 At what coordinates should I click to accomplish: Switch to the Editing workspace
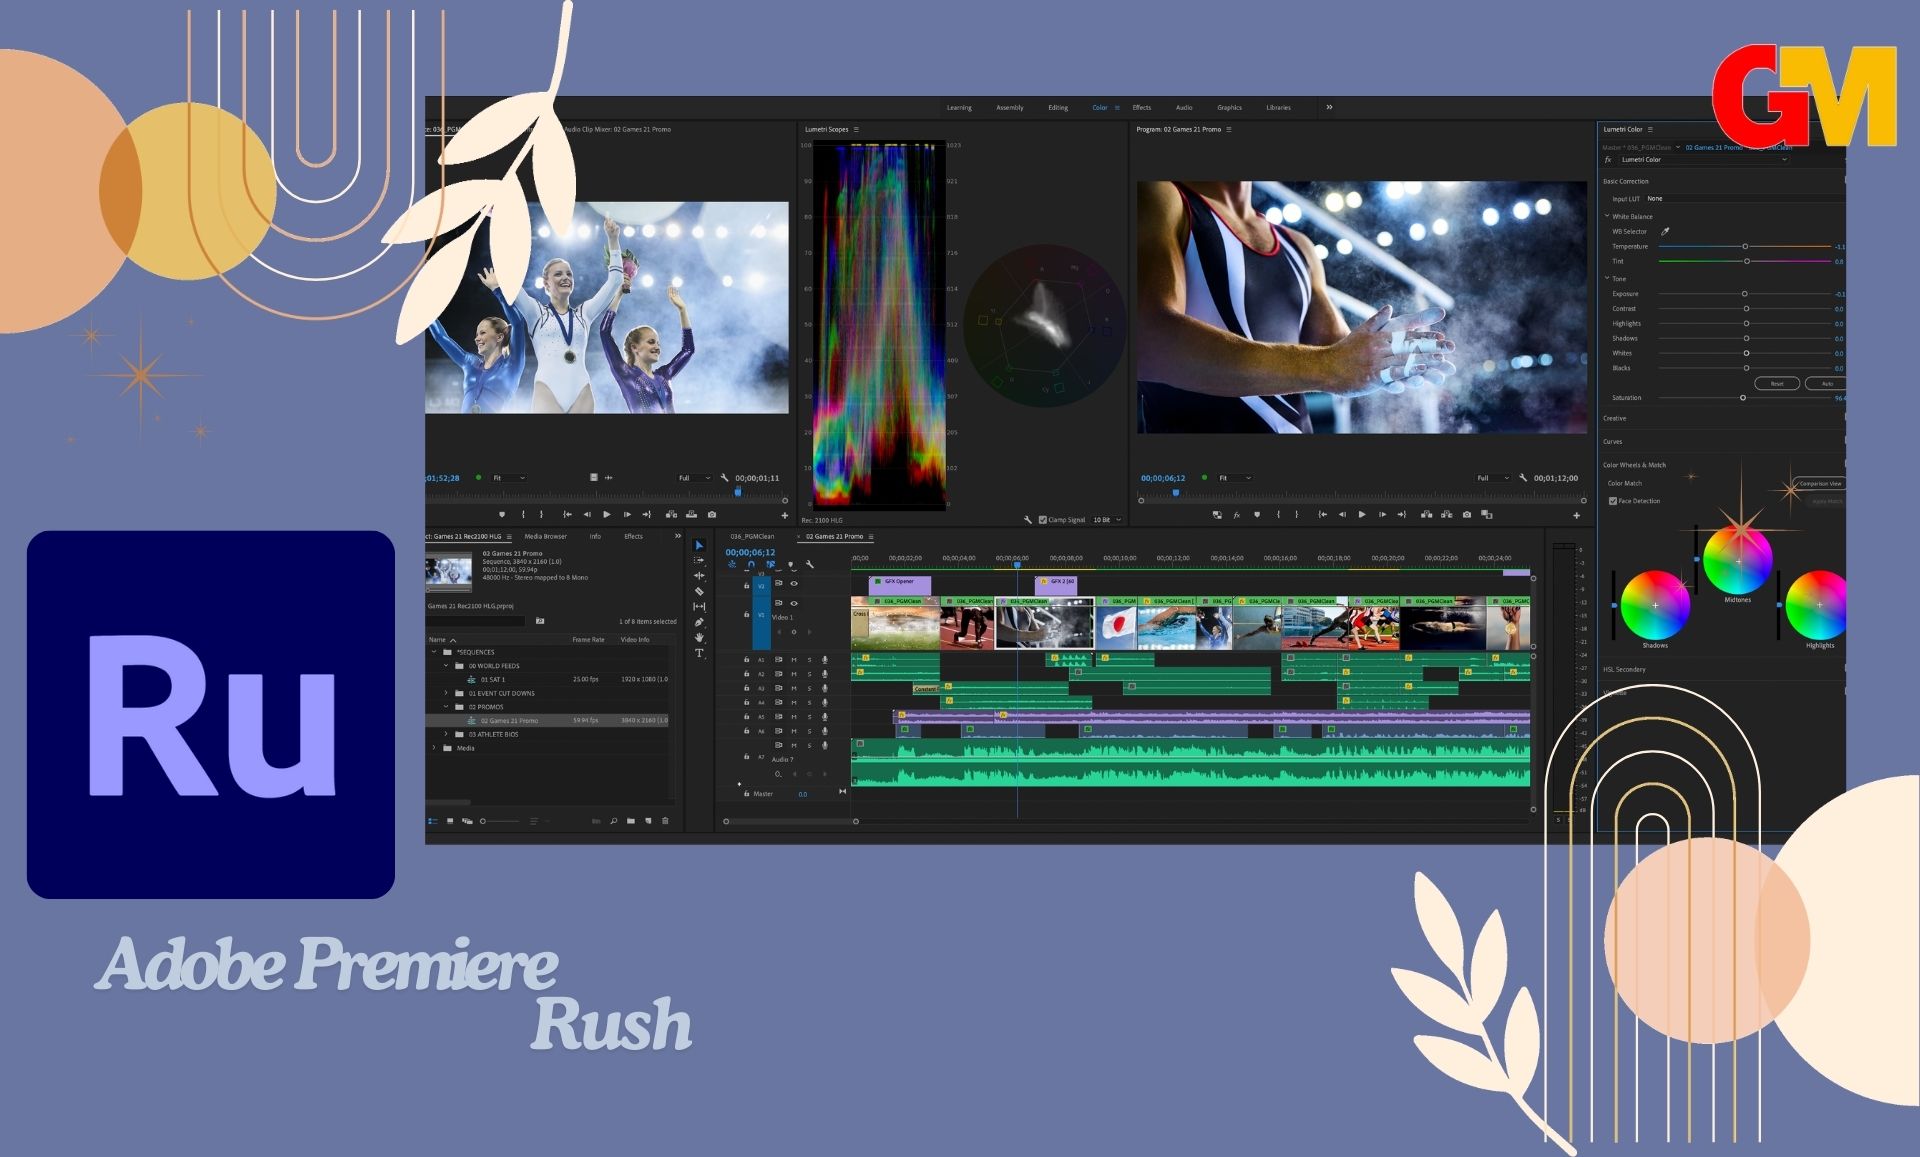point(1058,107)
